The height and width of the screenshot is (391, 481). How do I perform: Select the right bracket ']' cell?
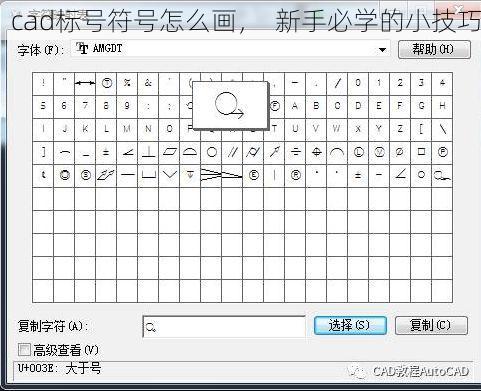point(43,152)
